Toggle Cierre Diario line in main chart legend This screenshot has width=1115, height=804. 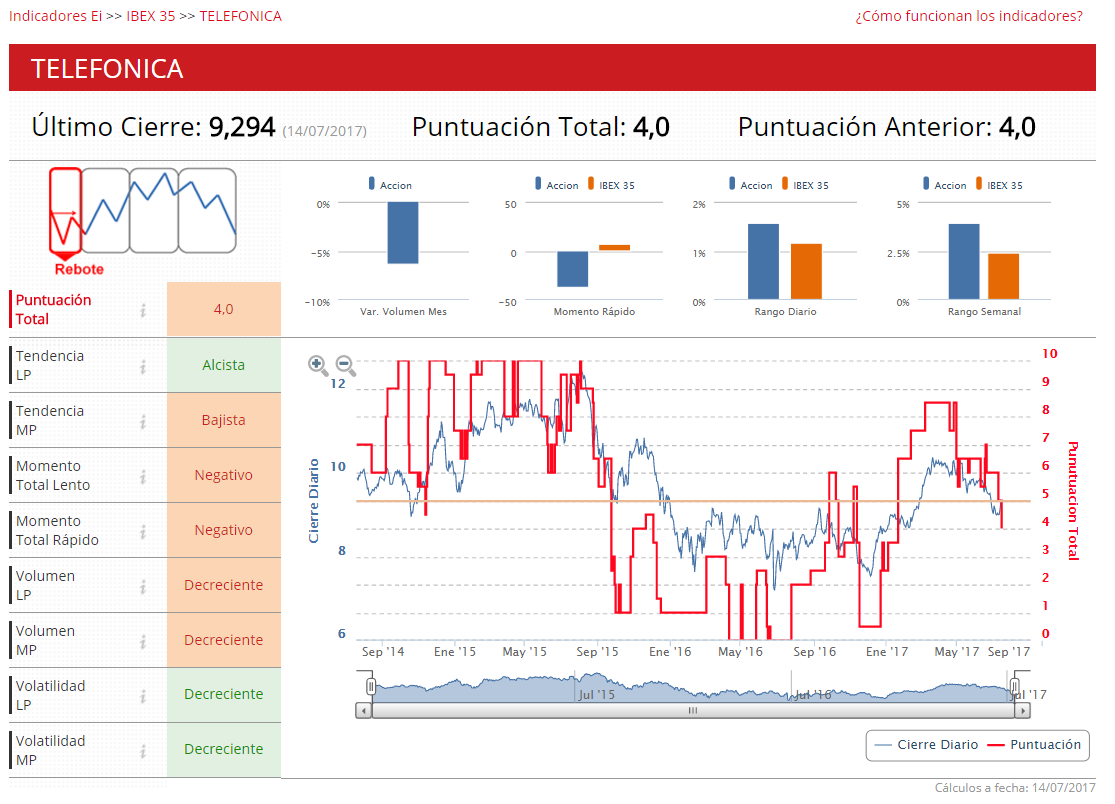click(x=927, y=744)
